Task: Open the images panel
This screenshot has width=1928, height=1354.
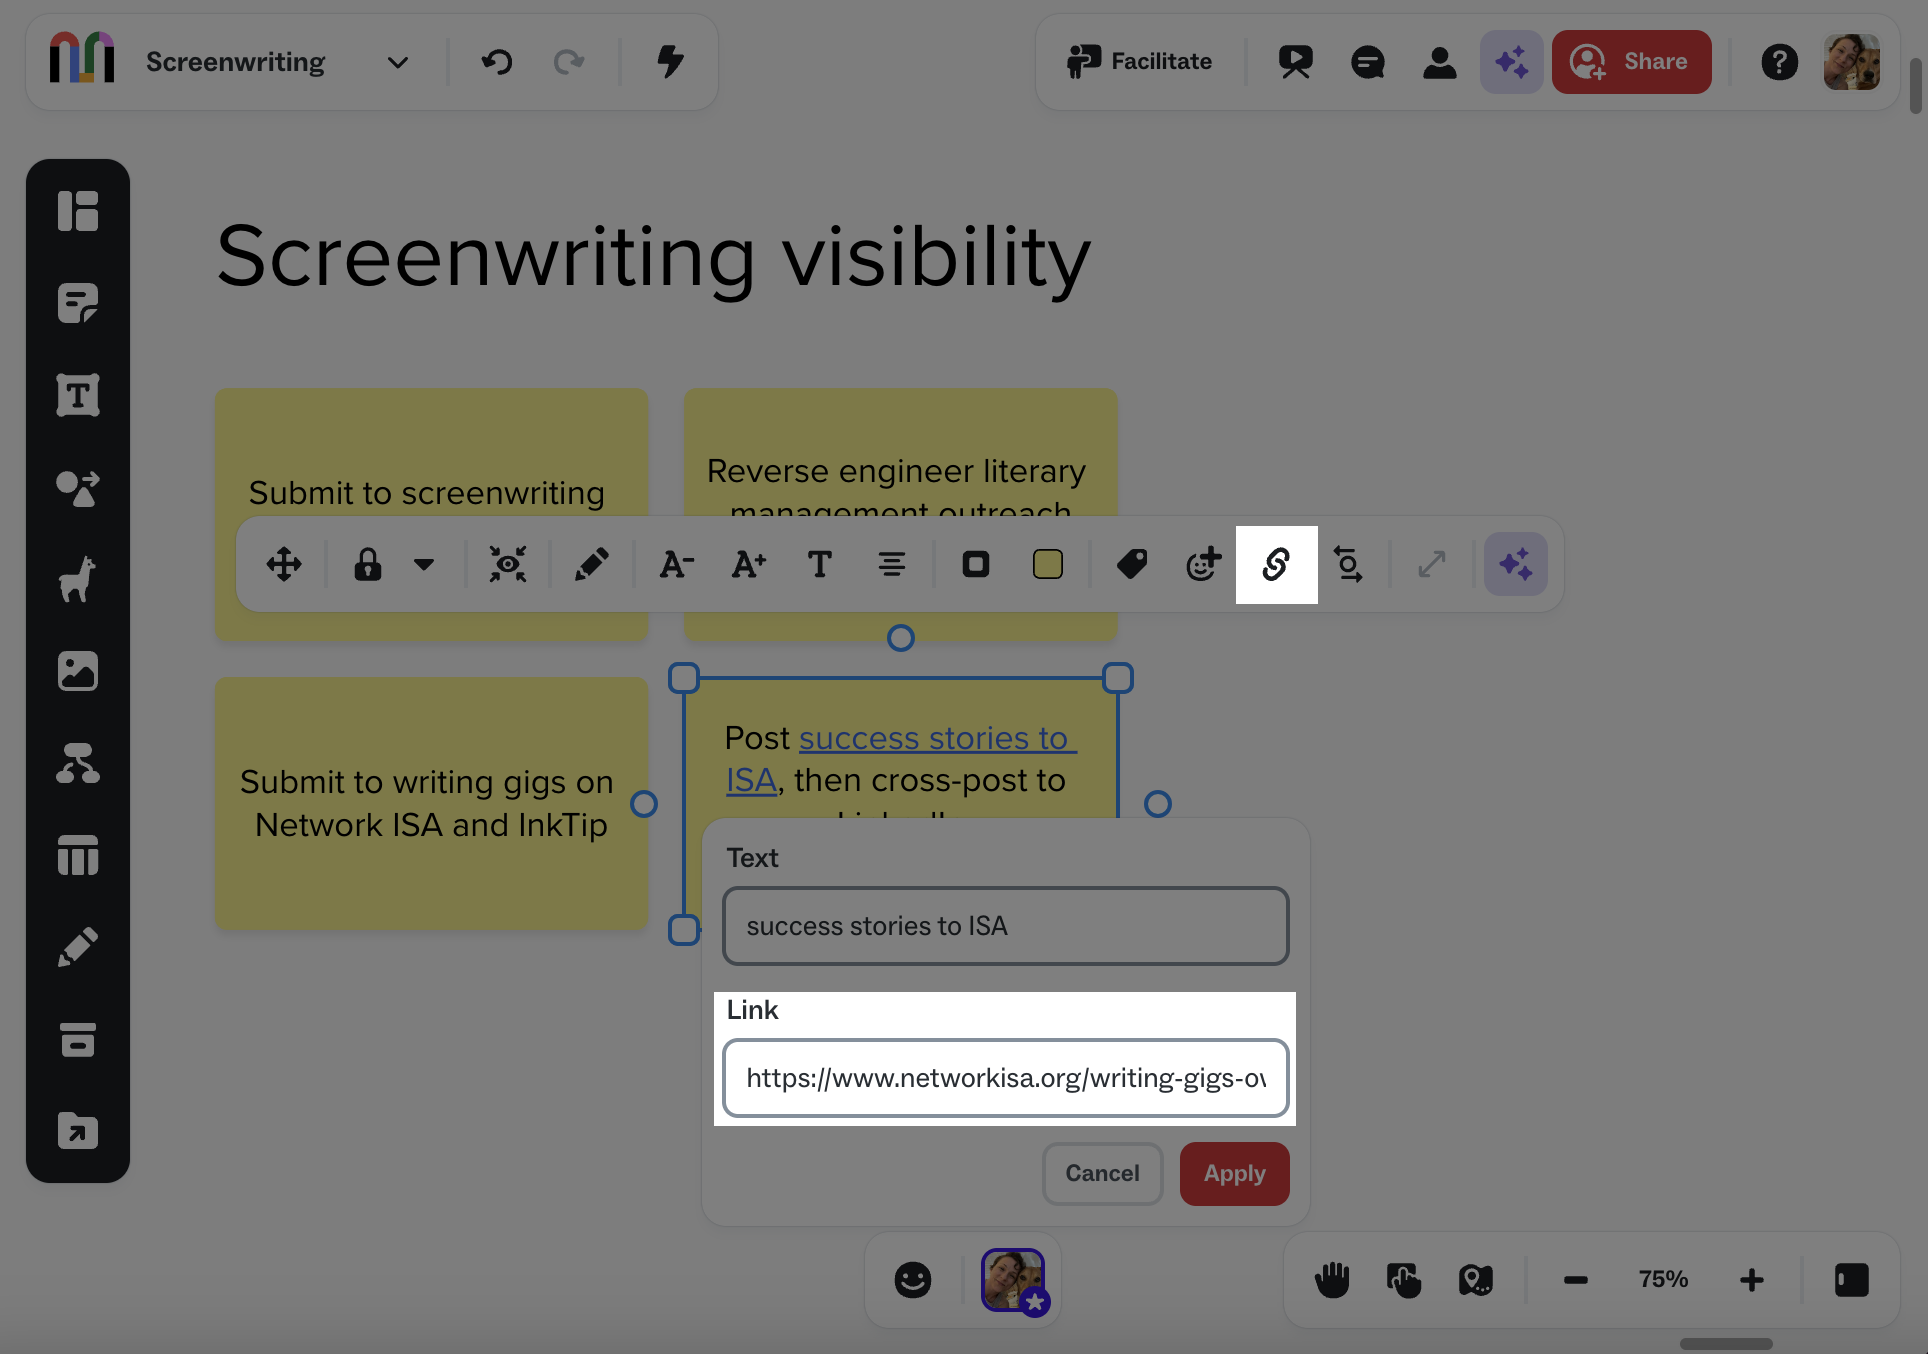Action: tap(78, 670)
